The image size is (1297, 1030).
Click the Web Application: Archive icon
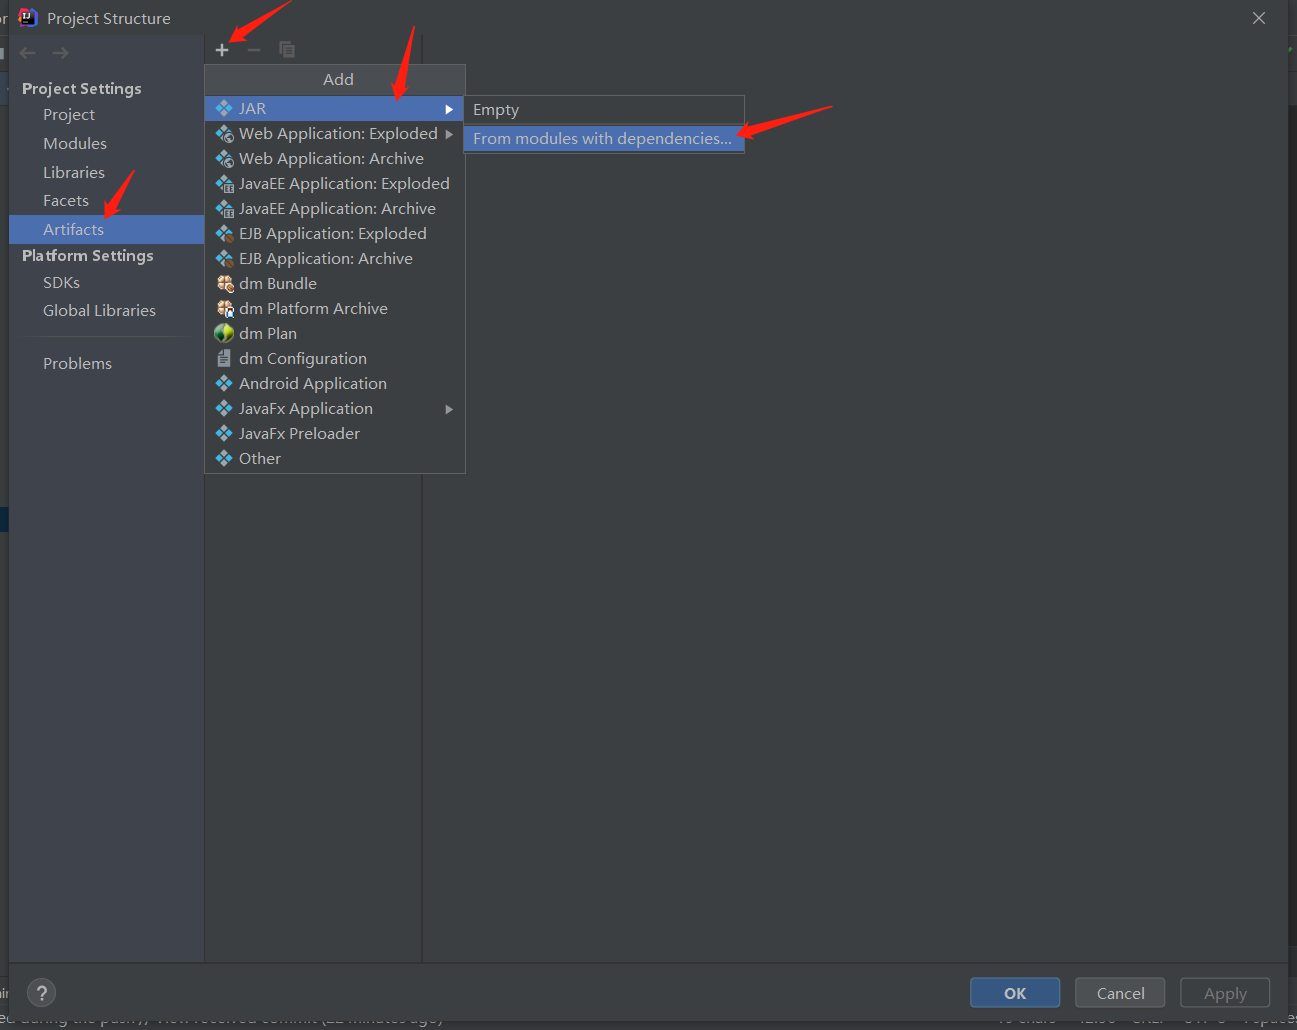click(x=224, y=158)
